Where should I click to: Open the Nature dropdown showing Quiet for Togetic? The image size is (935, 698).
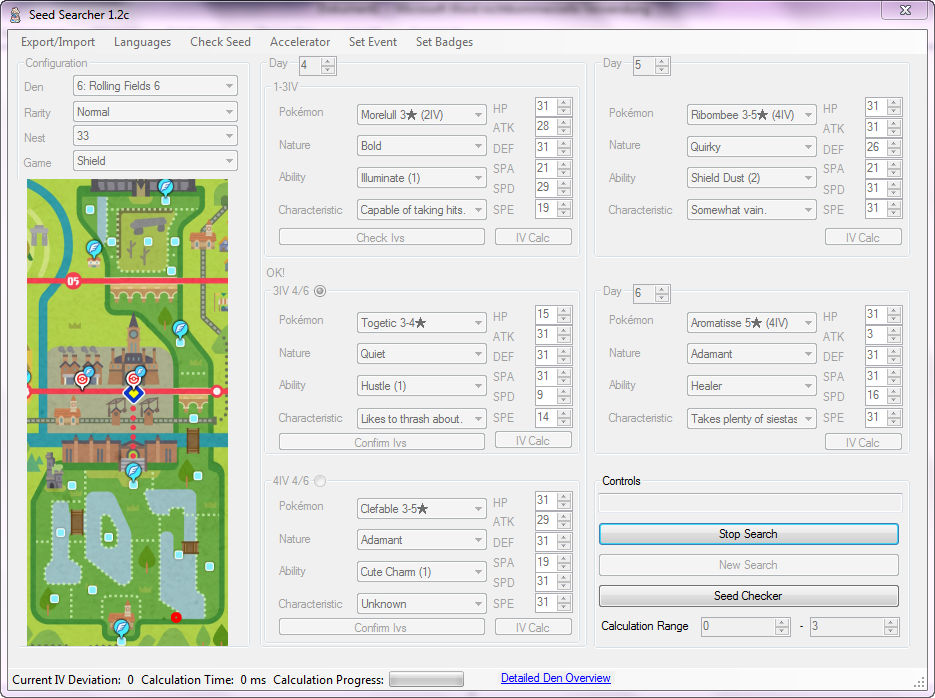(x=421, y=353)
